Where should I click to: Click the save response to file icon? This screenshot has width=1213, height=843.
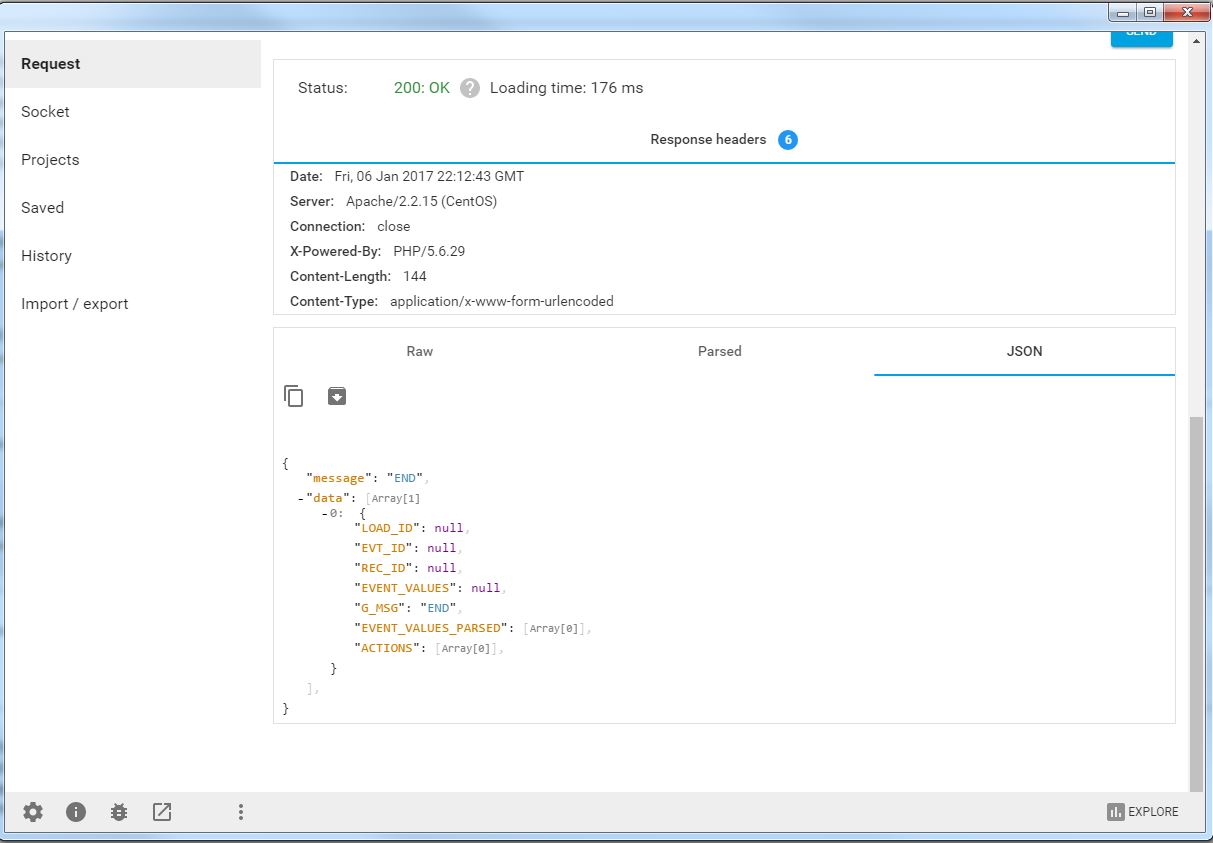[337, 396]
